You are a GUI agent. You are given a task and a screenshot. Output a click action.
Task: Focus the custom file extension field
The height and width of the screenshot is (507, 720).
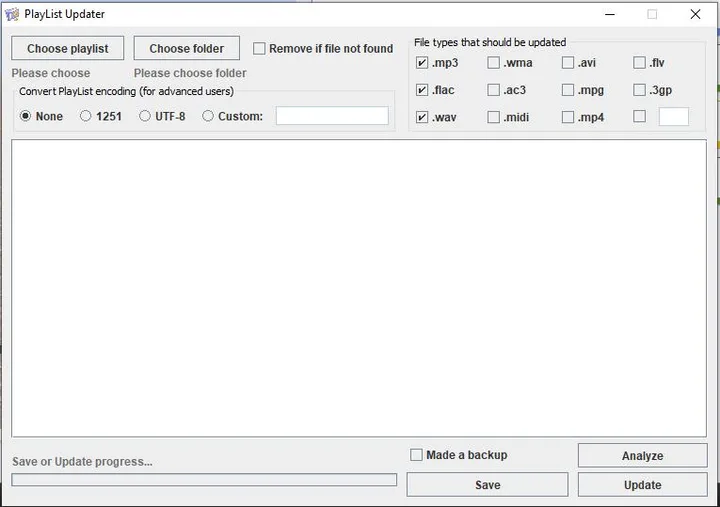(x=674, y=117)
